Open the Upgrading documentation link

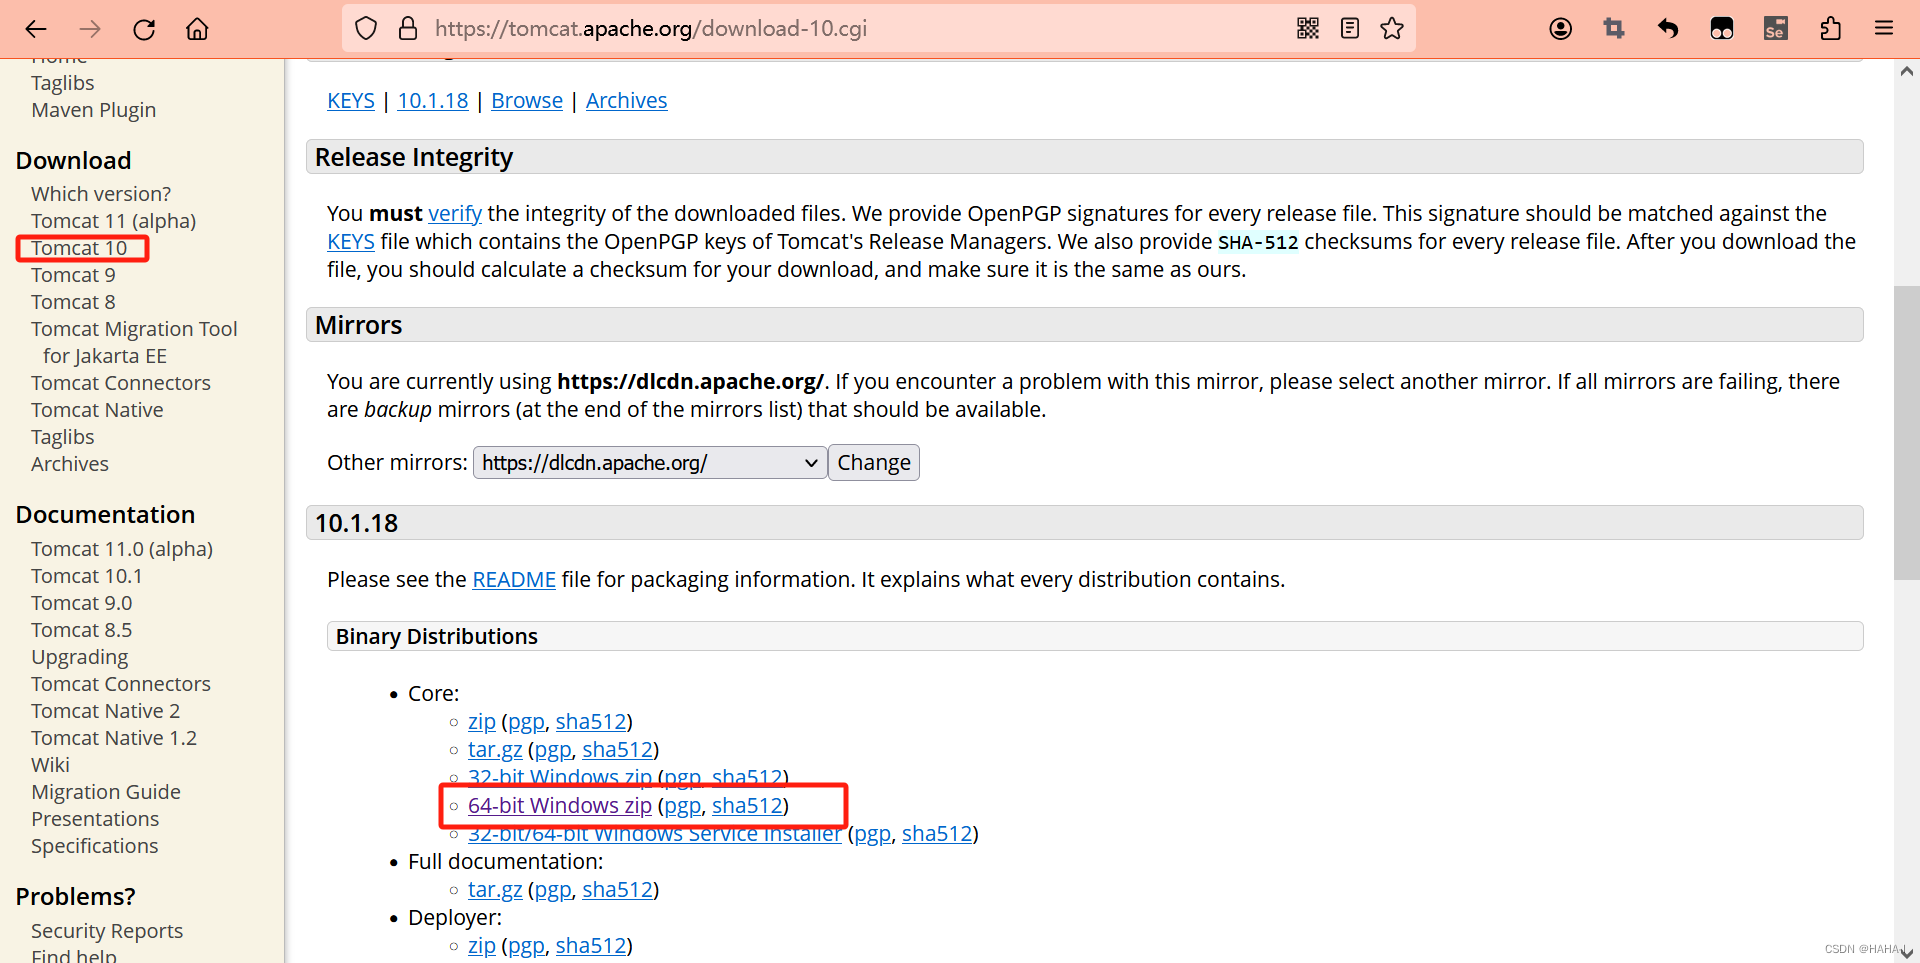(x=80, y=657)
